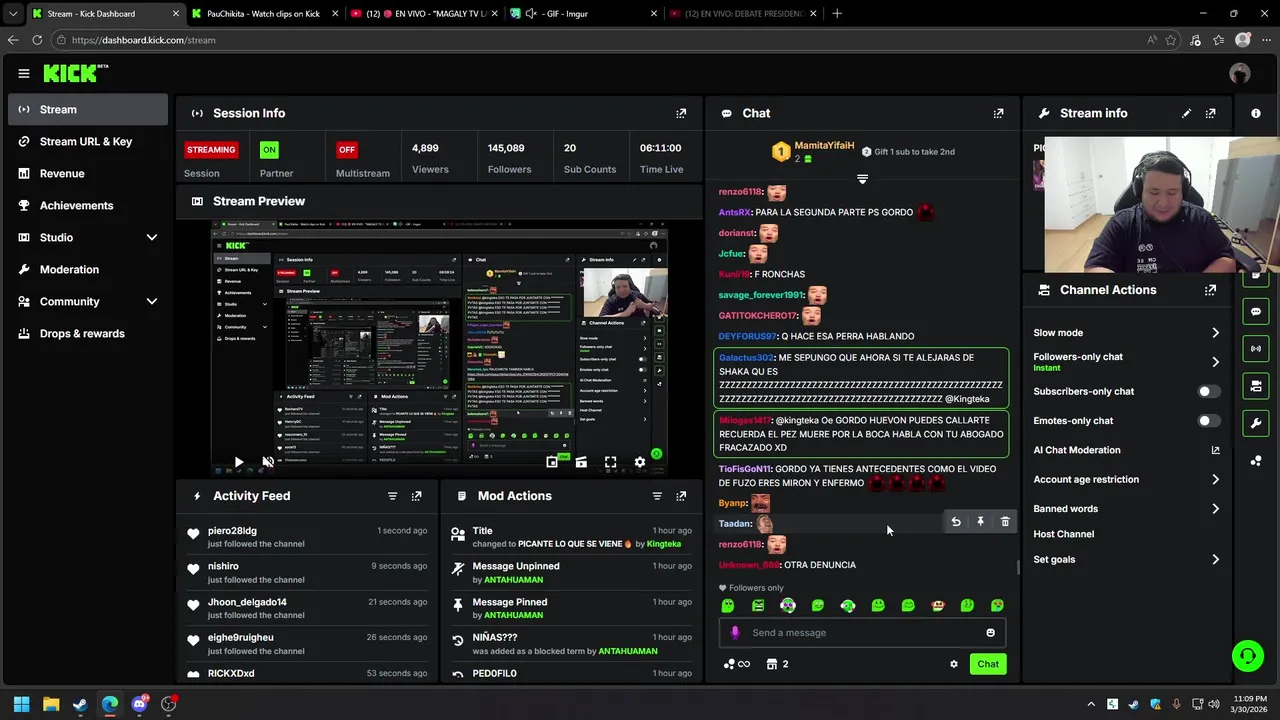Focus the Send a message field
The image size is (1280, 720).
coord(862,633)
